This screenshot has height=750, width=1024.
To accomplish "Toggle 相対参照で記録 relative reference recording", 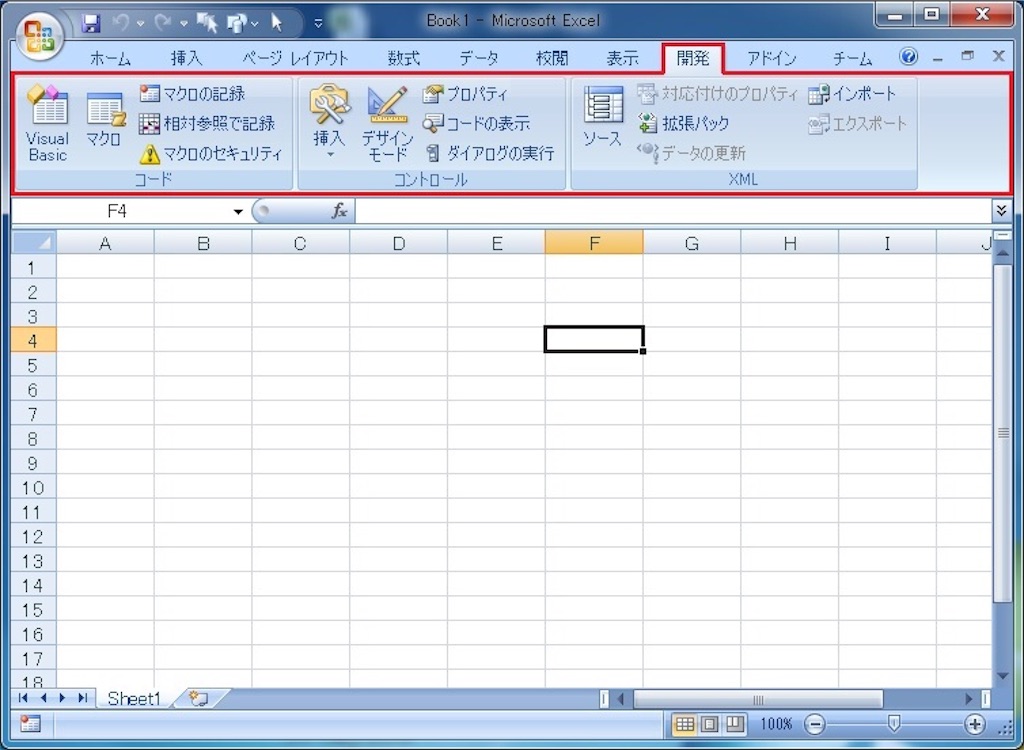I will click(206, 123).
